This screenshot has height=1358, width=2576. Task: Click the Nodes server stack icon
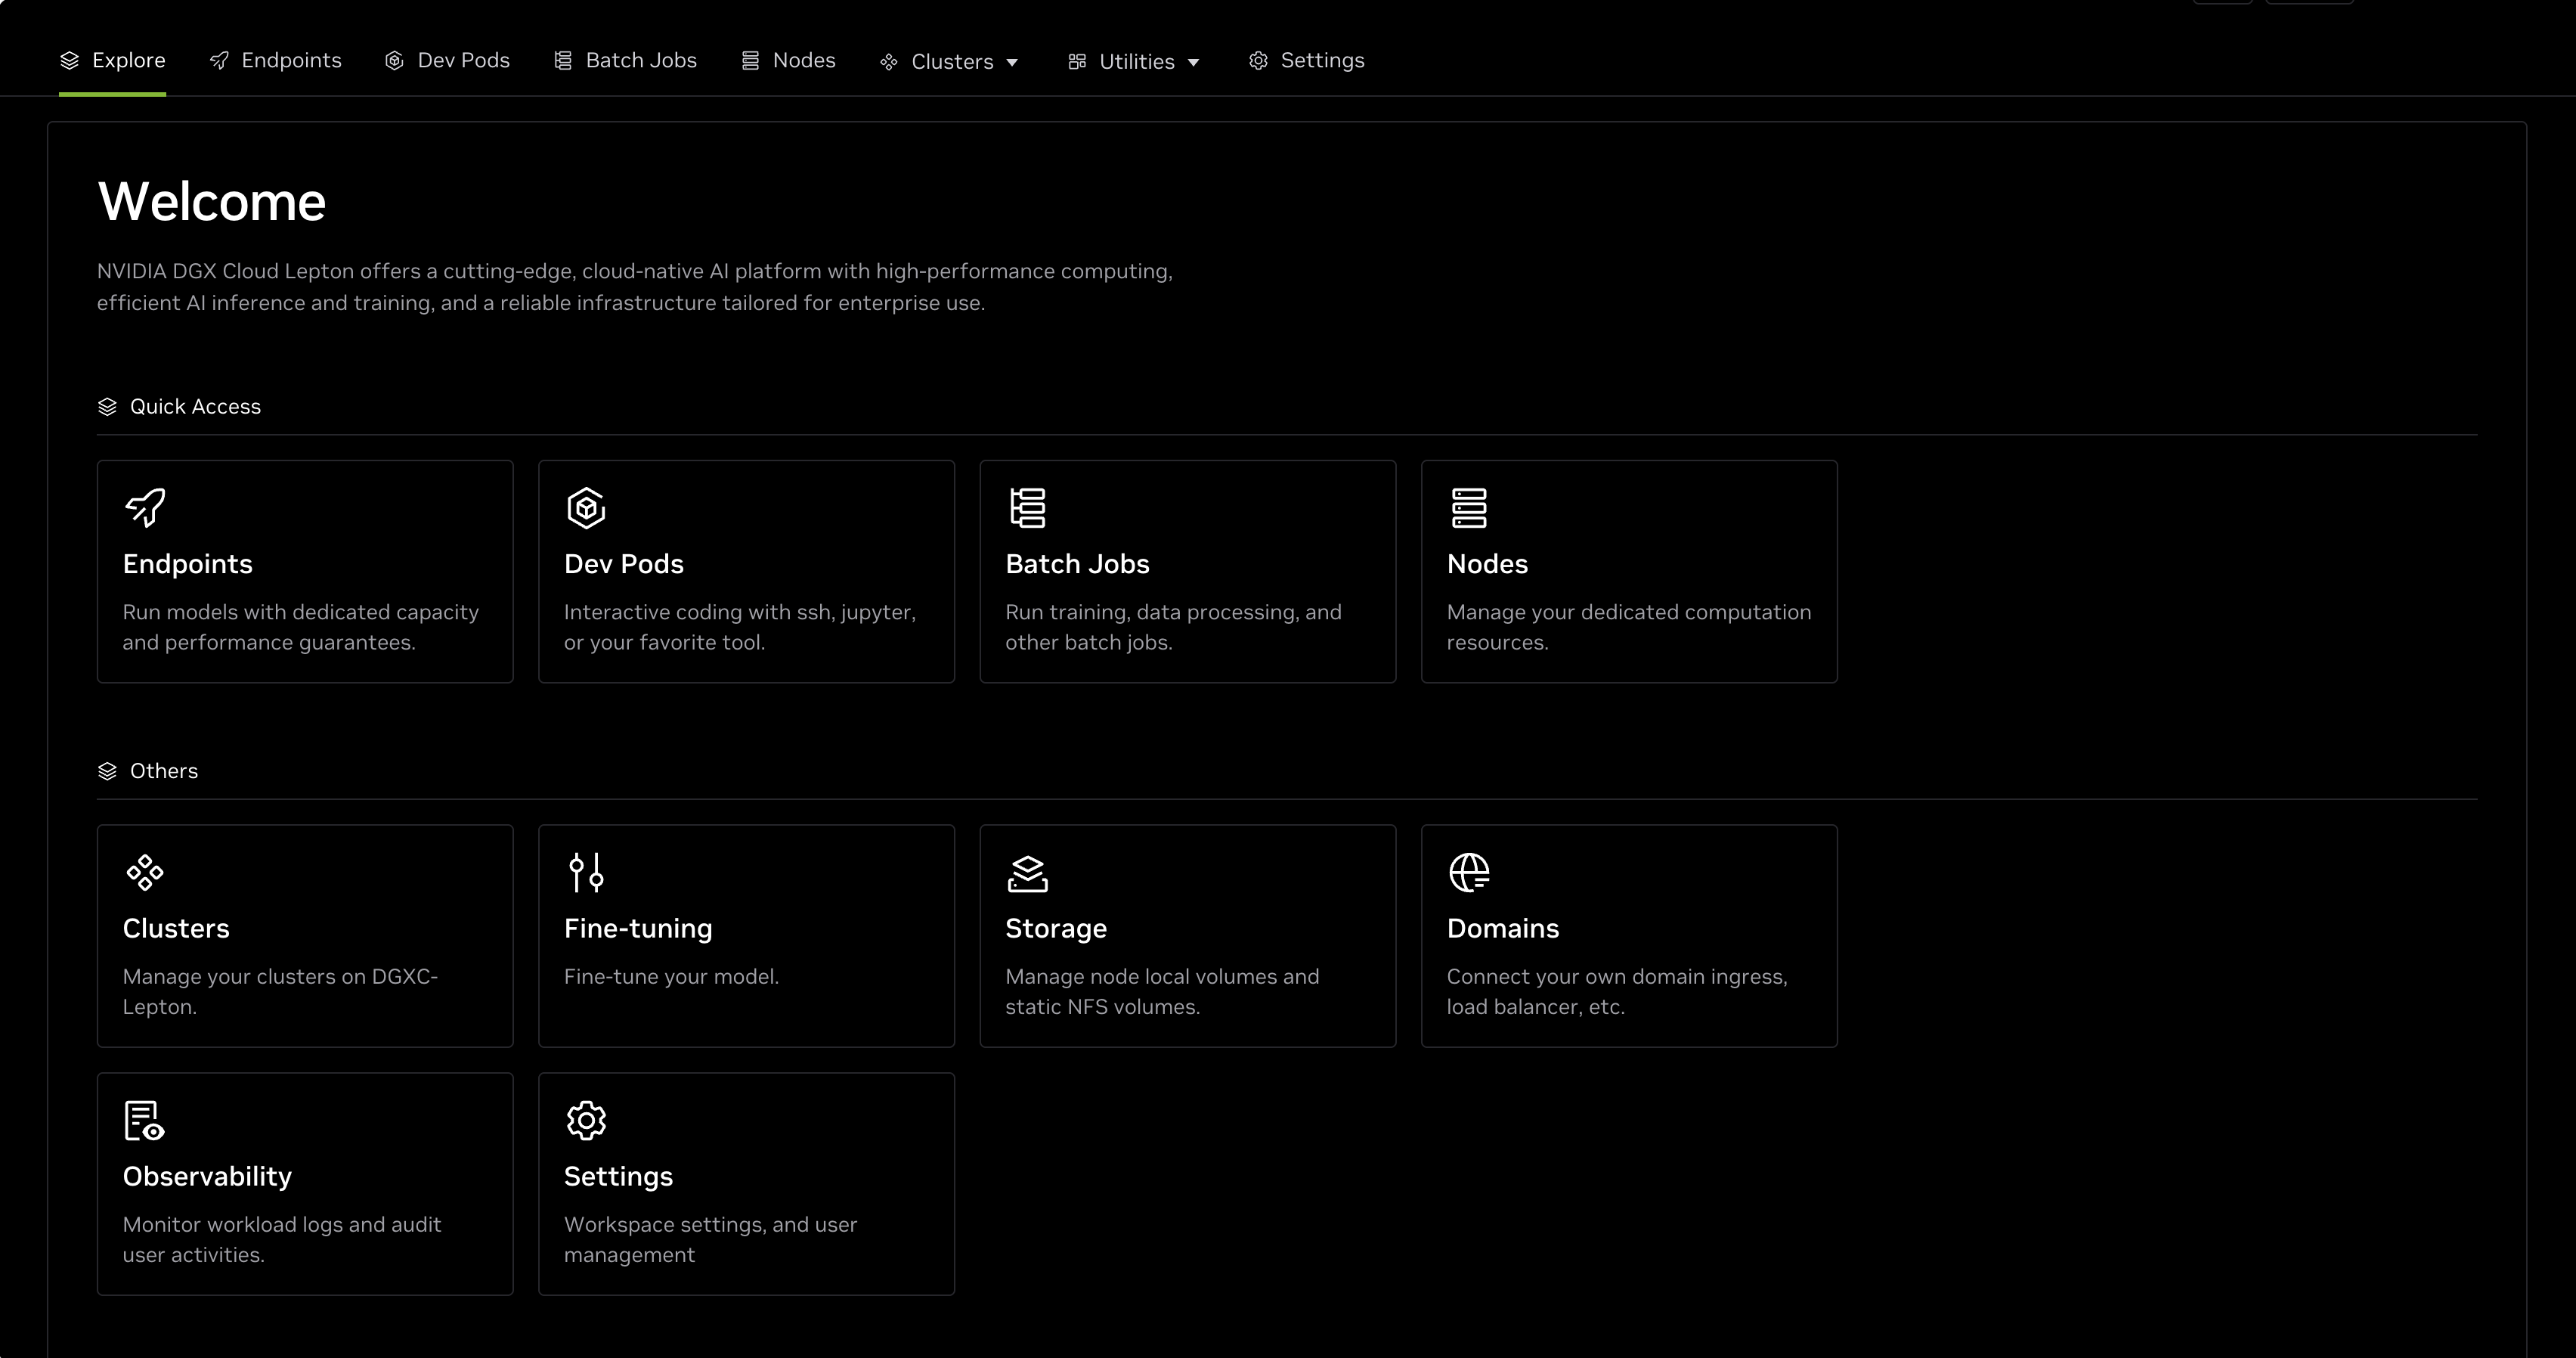pos(1469,508)
